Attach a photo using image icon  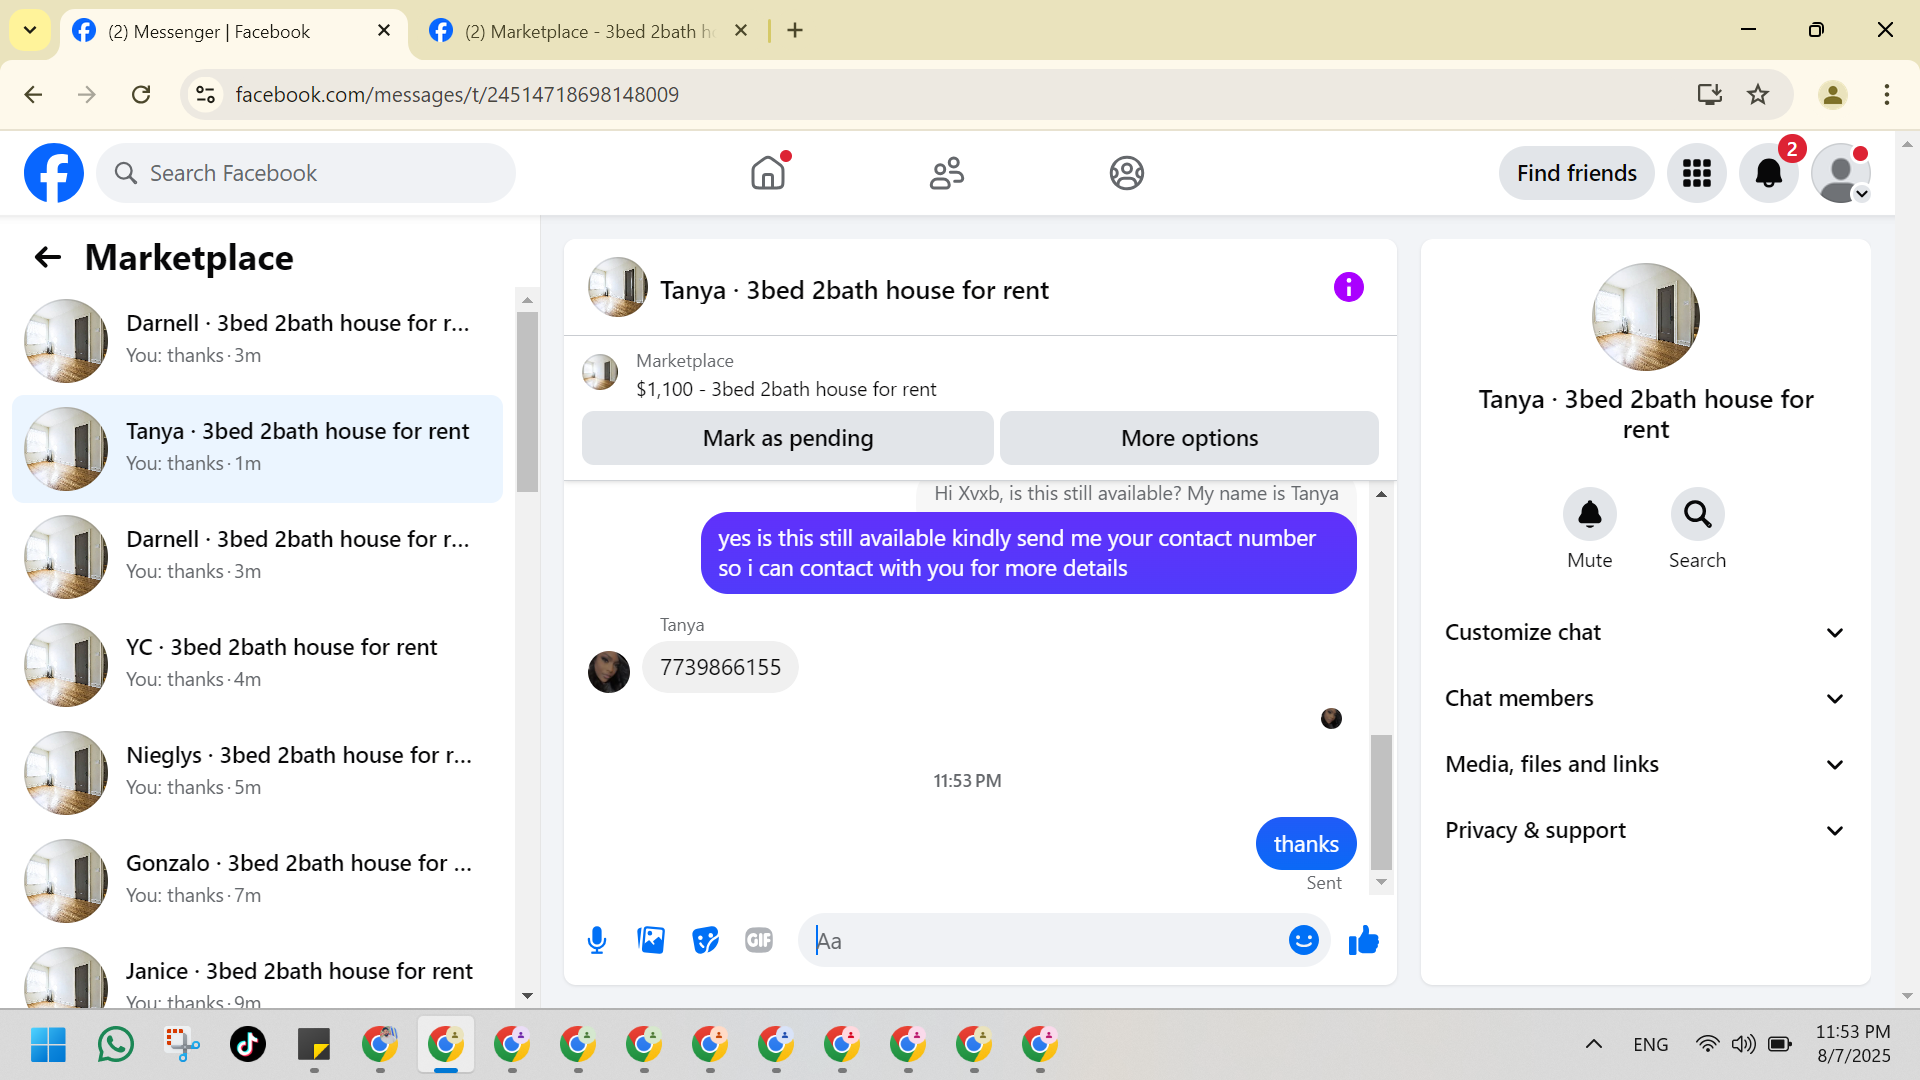coord(651,940)
